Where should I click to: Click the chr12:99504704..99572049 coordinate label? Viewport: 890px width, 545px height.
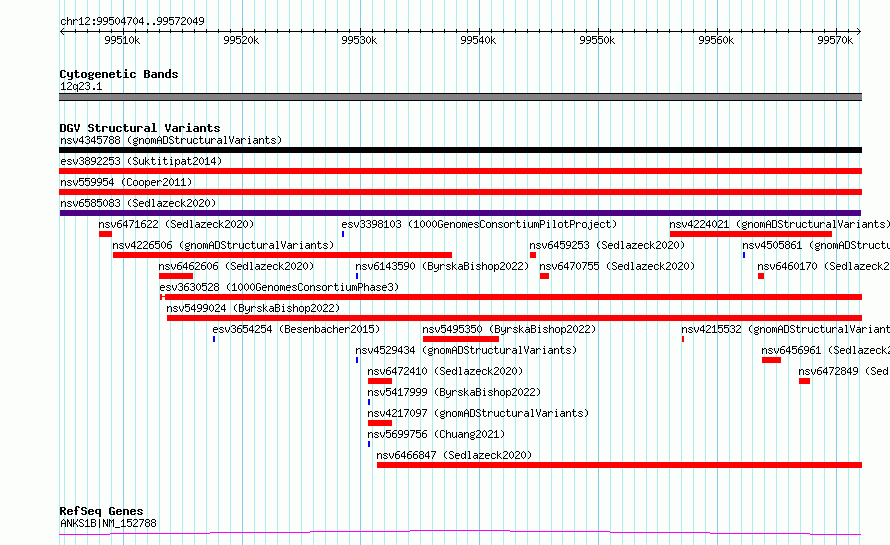[132, 21]
